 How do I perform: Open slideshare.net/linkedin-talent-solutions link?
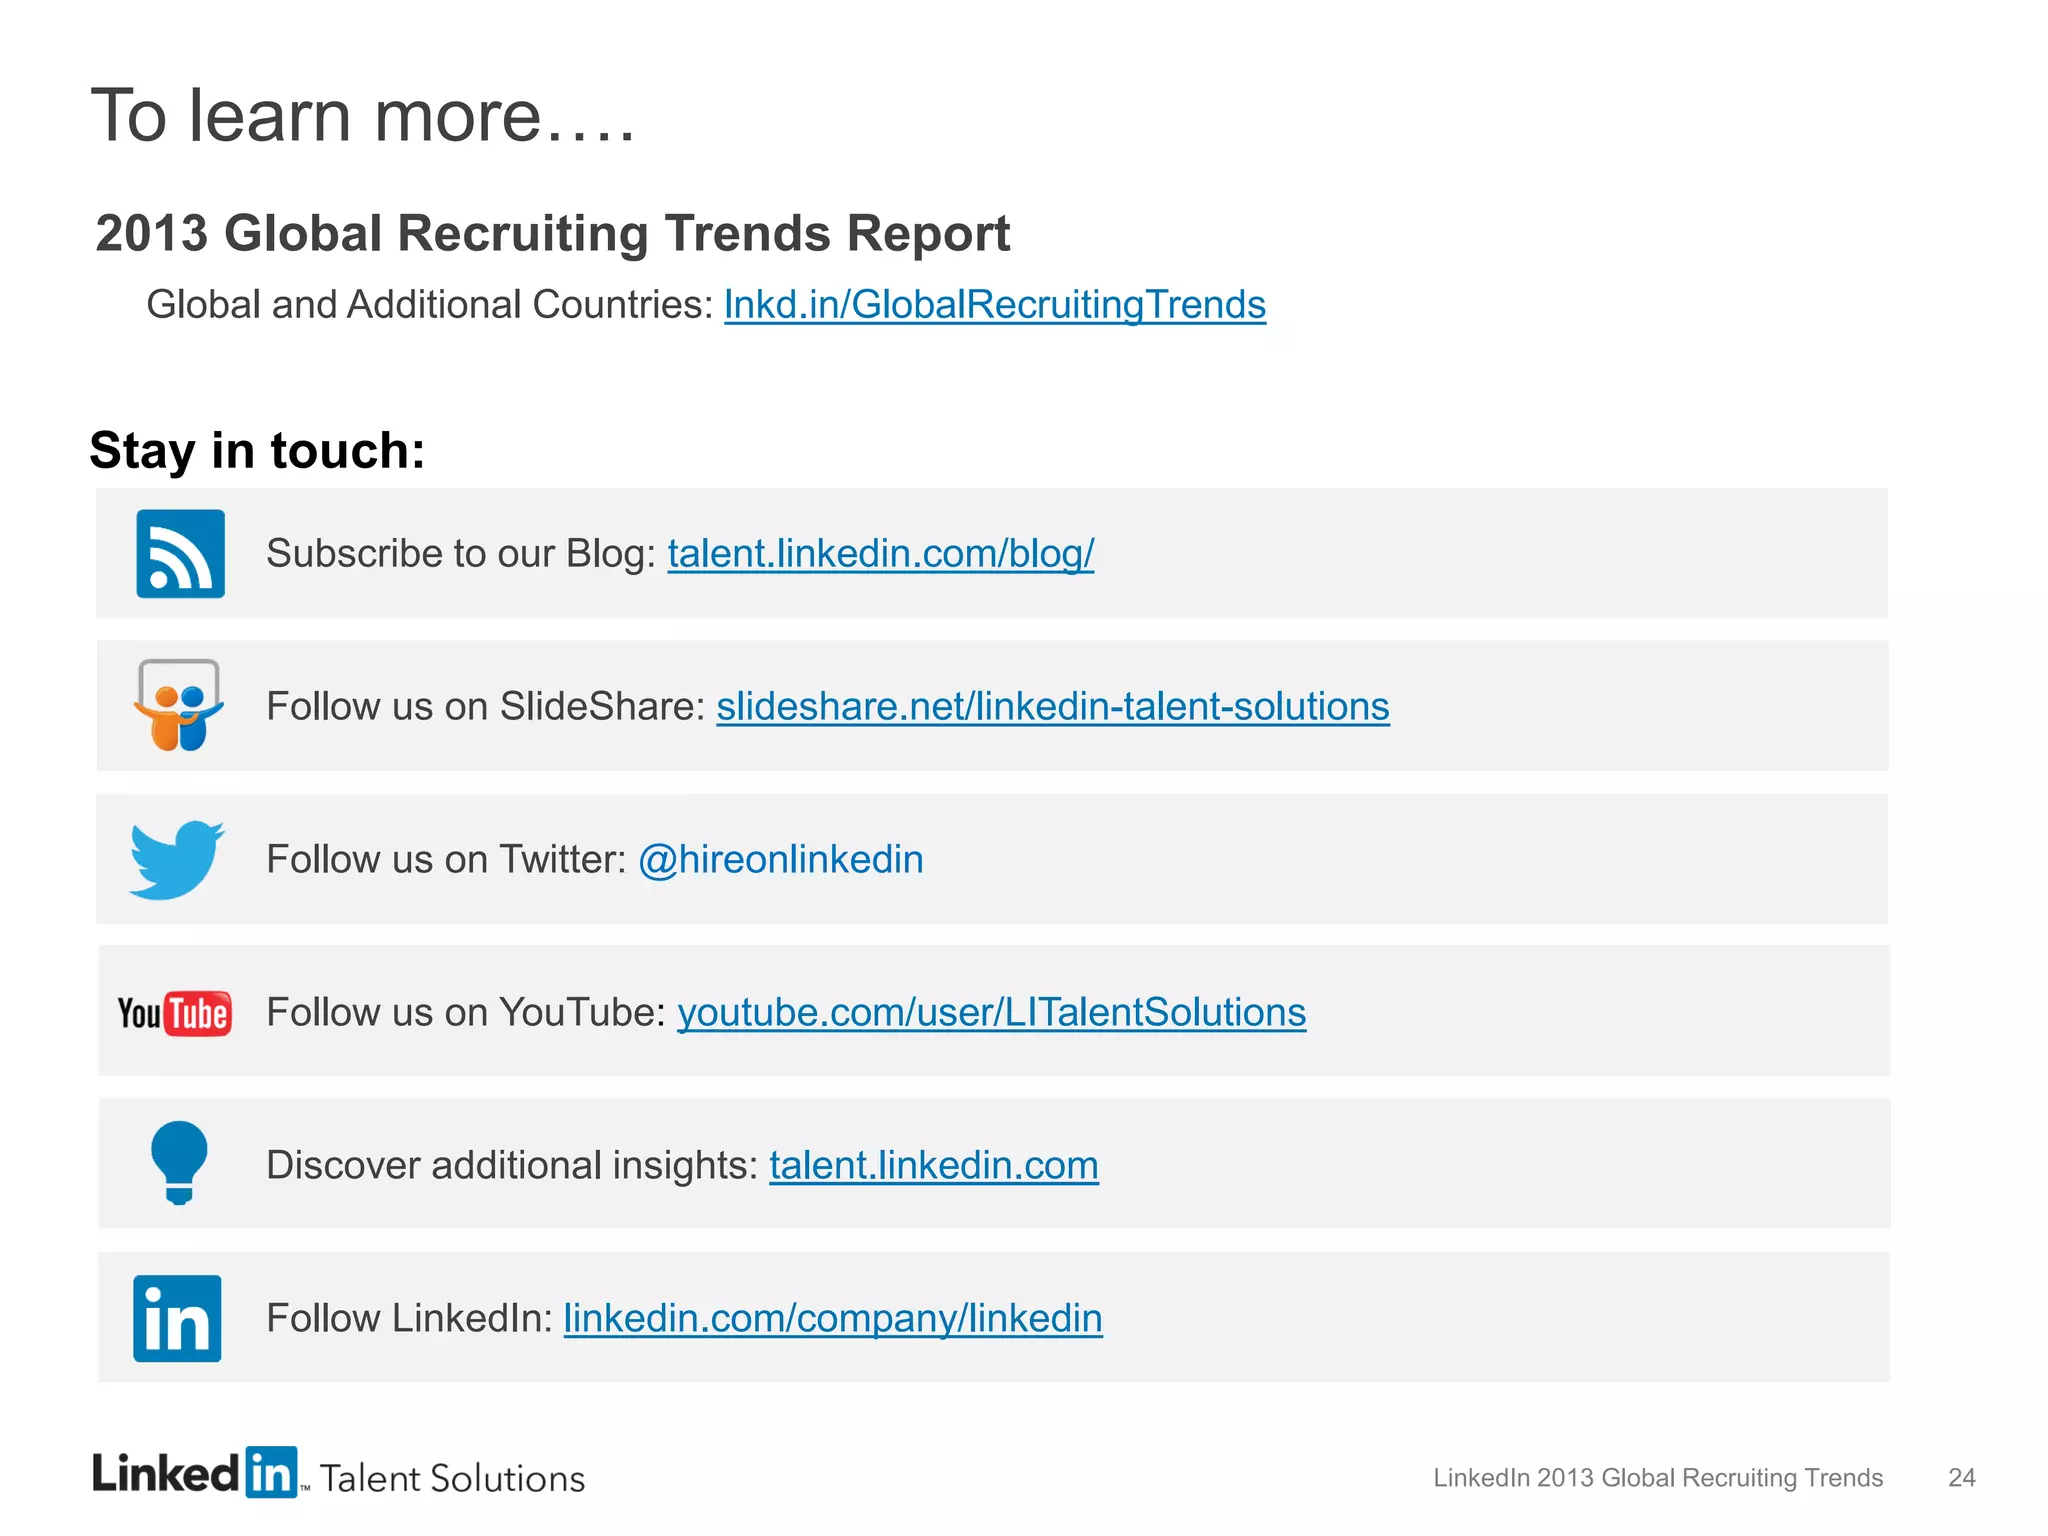1052,706
